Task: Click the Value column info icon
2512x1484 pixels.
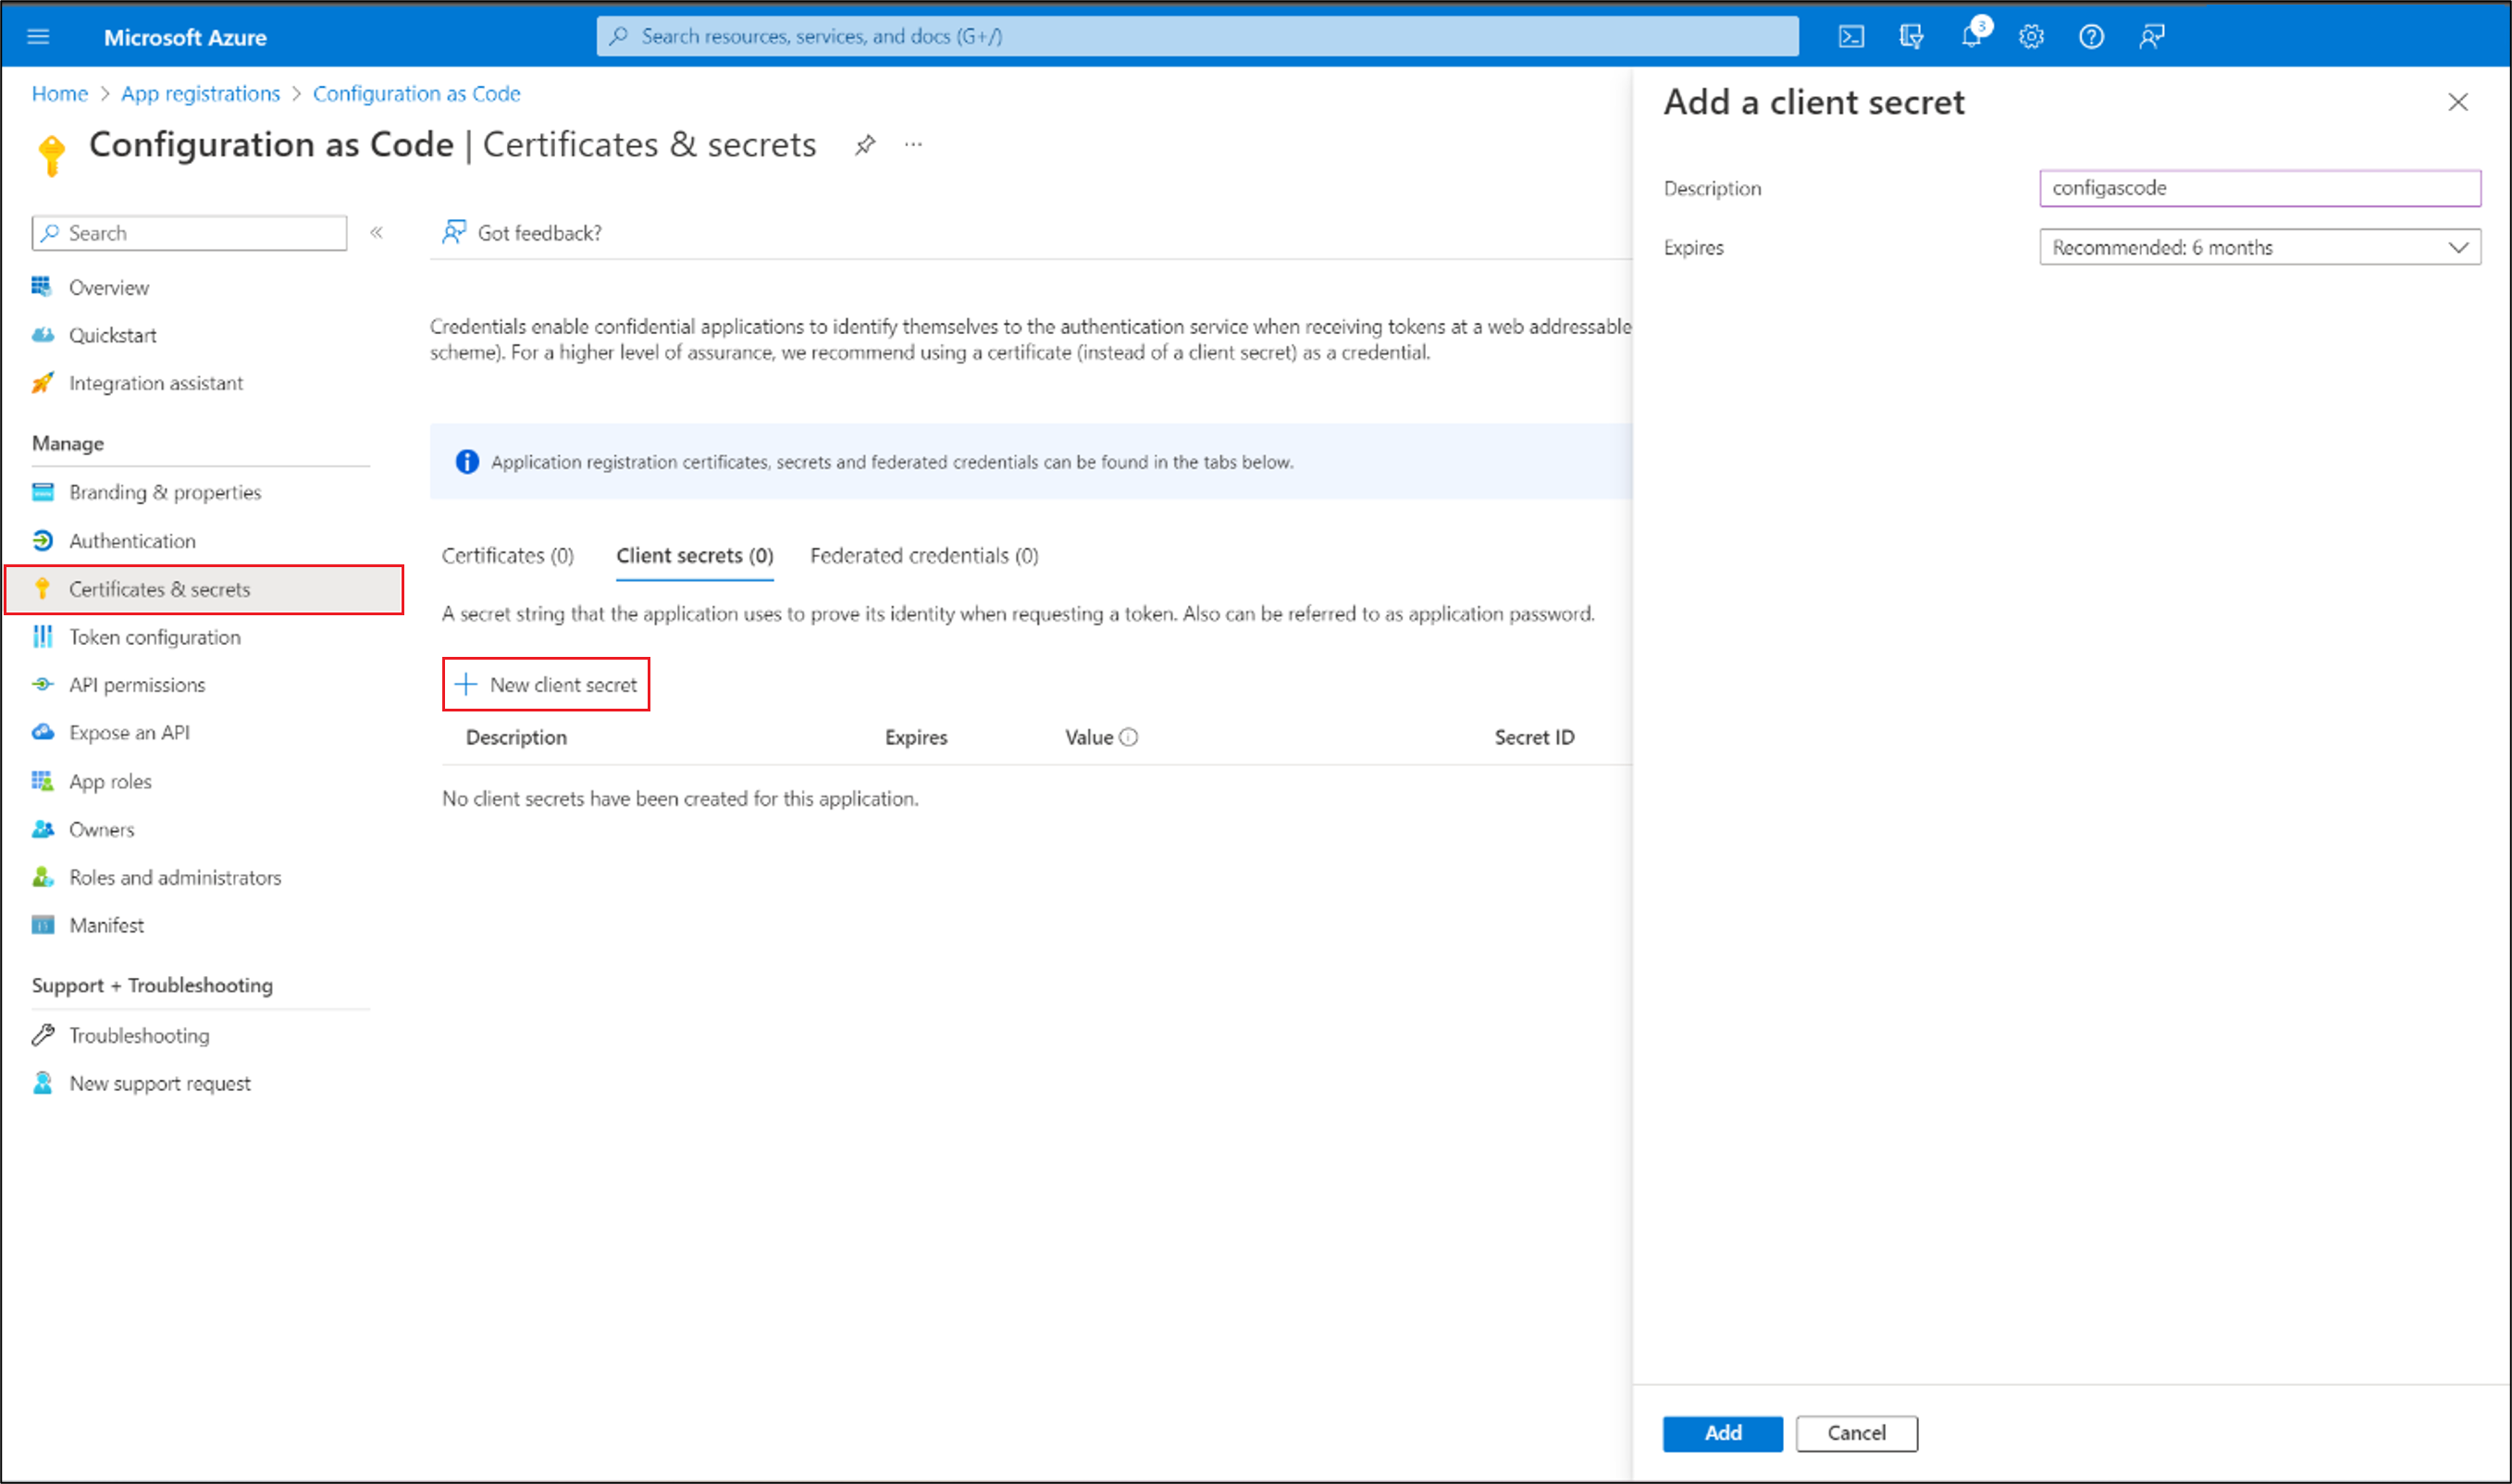Action: (x=1129, y=738)
